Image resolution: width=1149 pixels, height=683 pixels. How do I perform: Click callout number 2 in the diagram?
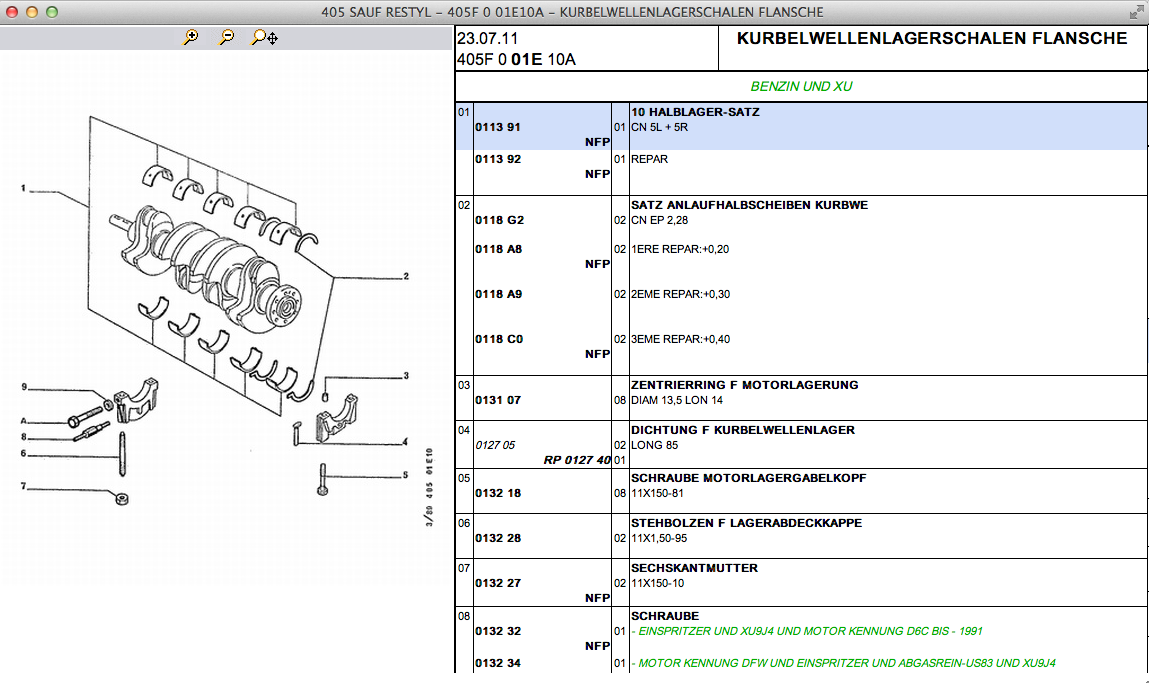tap(406, 276)
